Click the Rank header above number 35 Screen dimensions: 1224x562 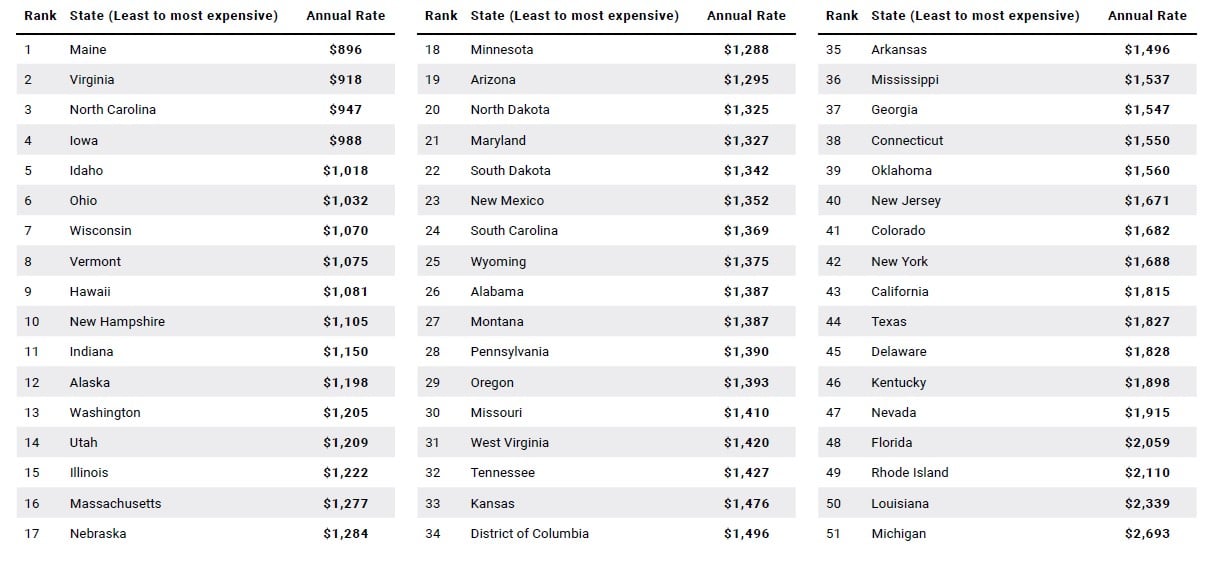(841, 16)
